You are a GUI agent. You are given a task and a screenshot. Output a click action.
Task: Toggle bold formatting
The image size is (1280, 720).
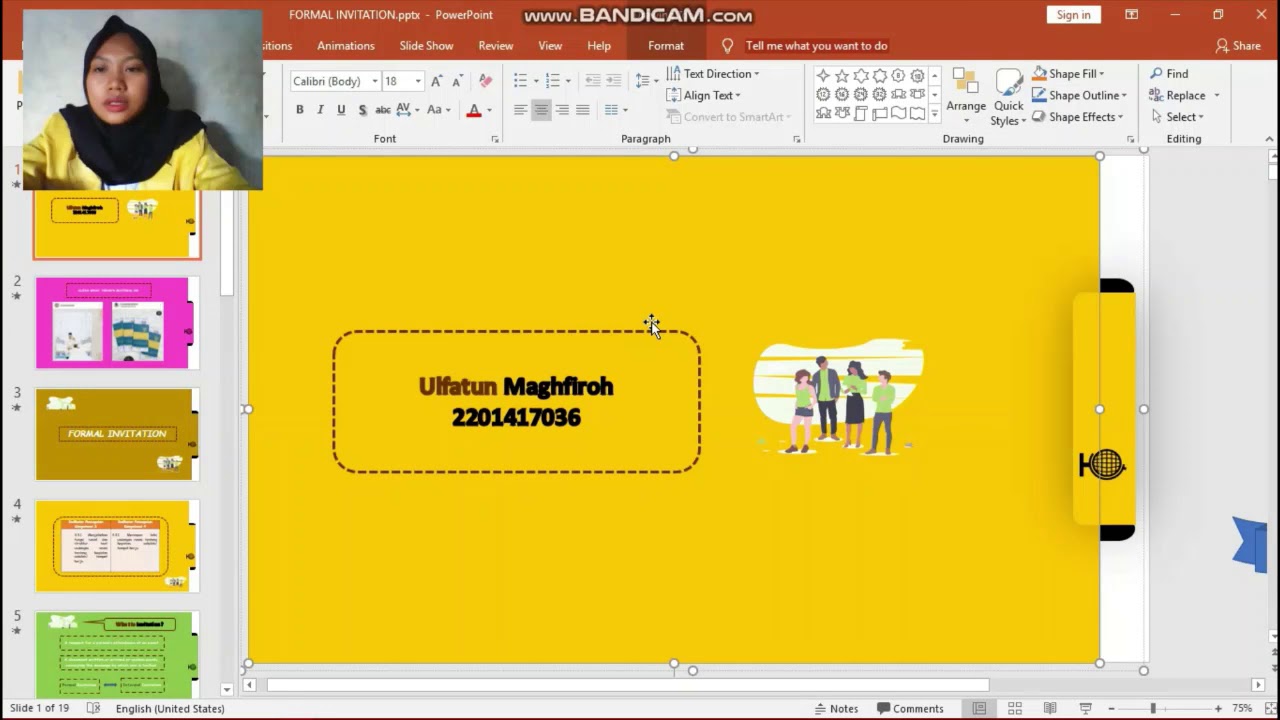299,110
